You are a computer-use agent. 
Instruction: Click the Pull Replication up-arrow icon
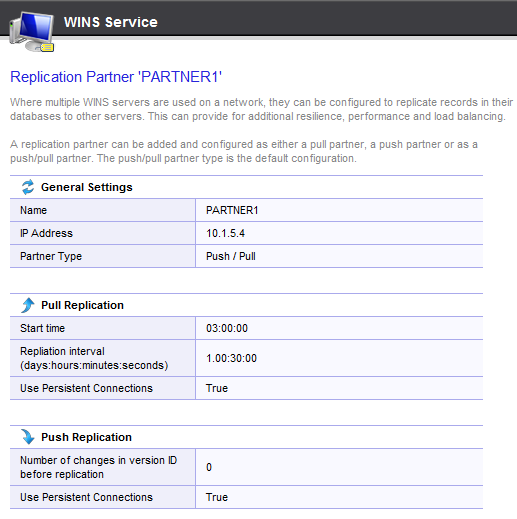pos(28,305)
